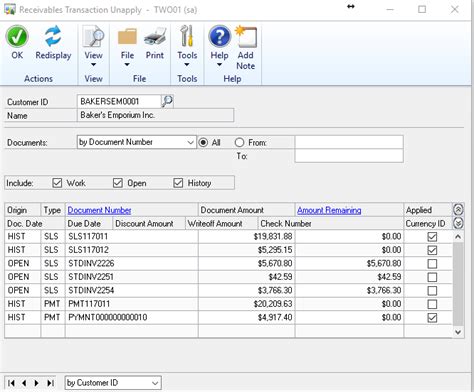Go to first record navigation arrow
This screenshot has height=392, width=474.
[x=11, y=383]
